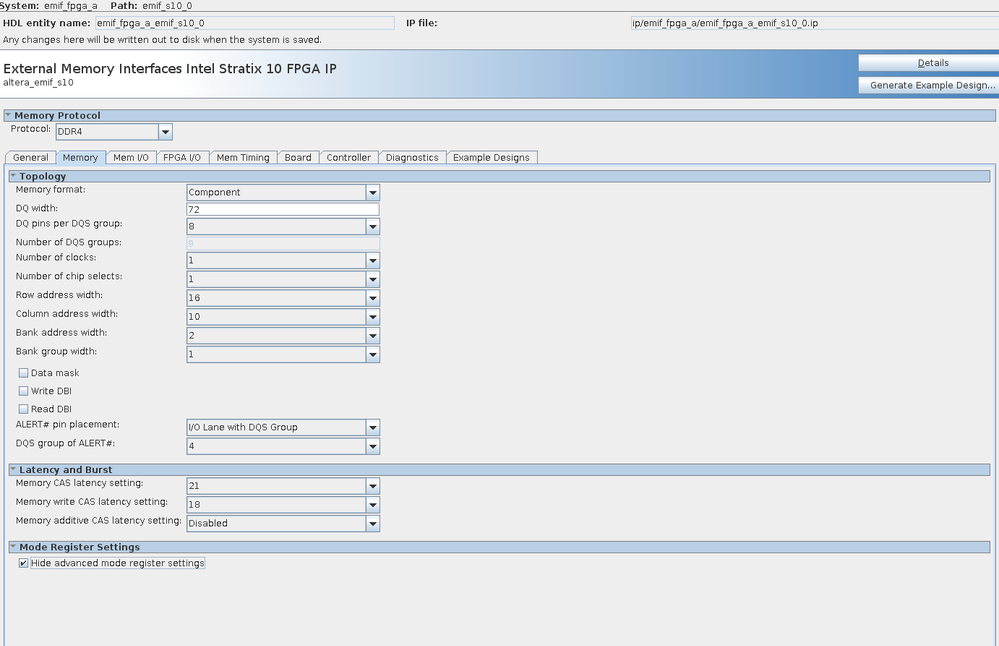This screenshot has width=999, height=646.
Task: Click the DQ width input field
Action: [x=283, y=210]
